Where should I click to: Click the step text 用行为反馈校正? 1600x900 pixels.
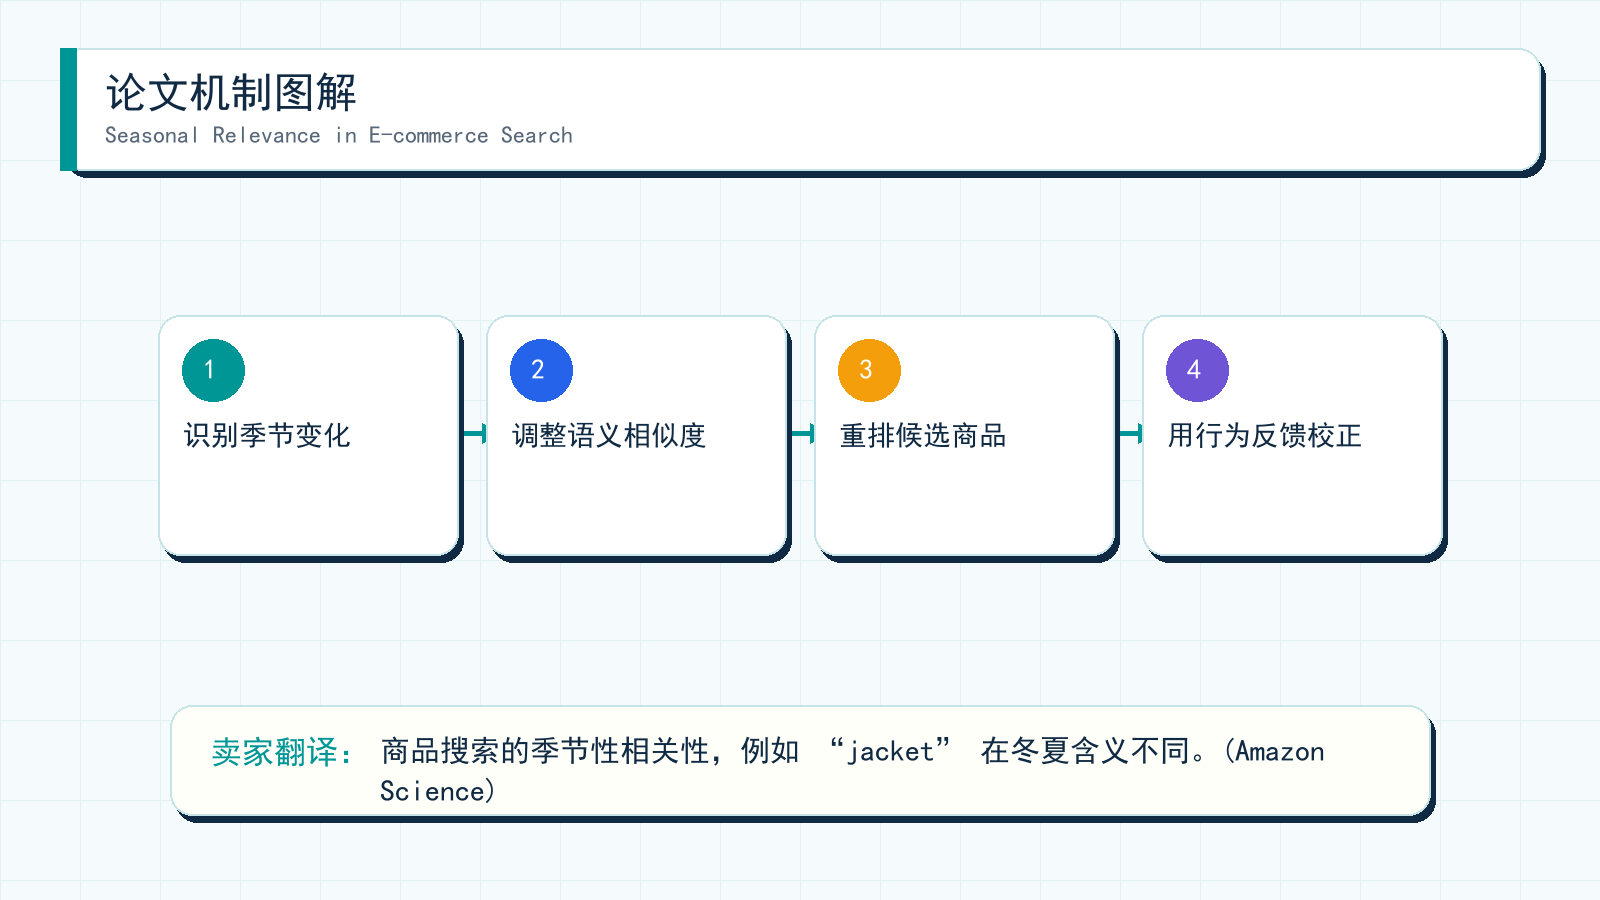[1265, 435]
